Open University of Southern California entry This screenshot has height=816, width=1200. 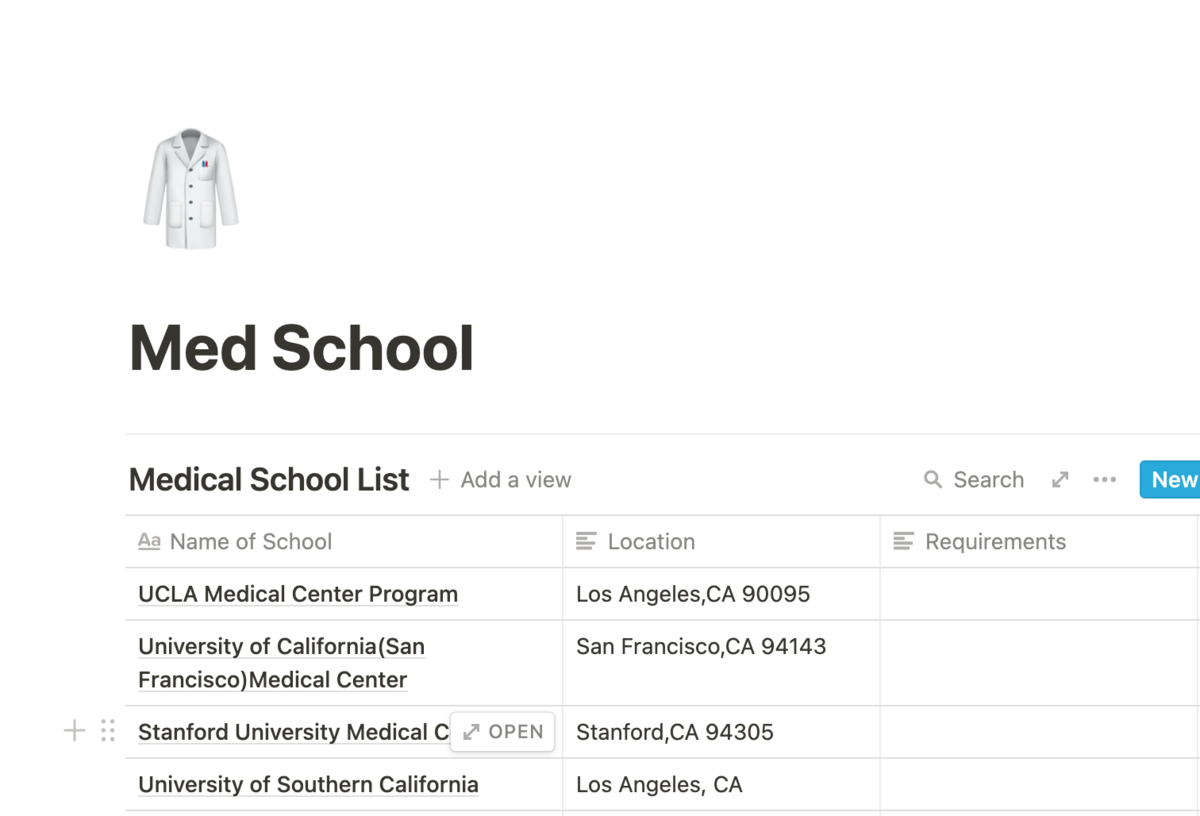pyautogui.click(x=308, y=785)
